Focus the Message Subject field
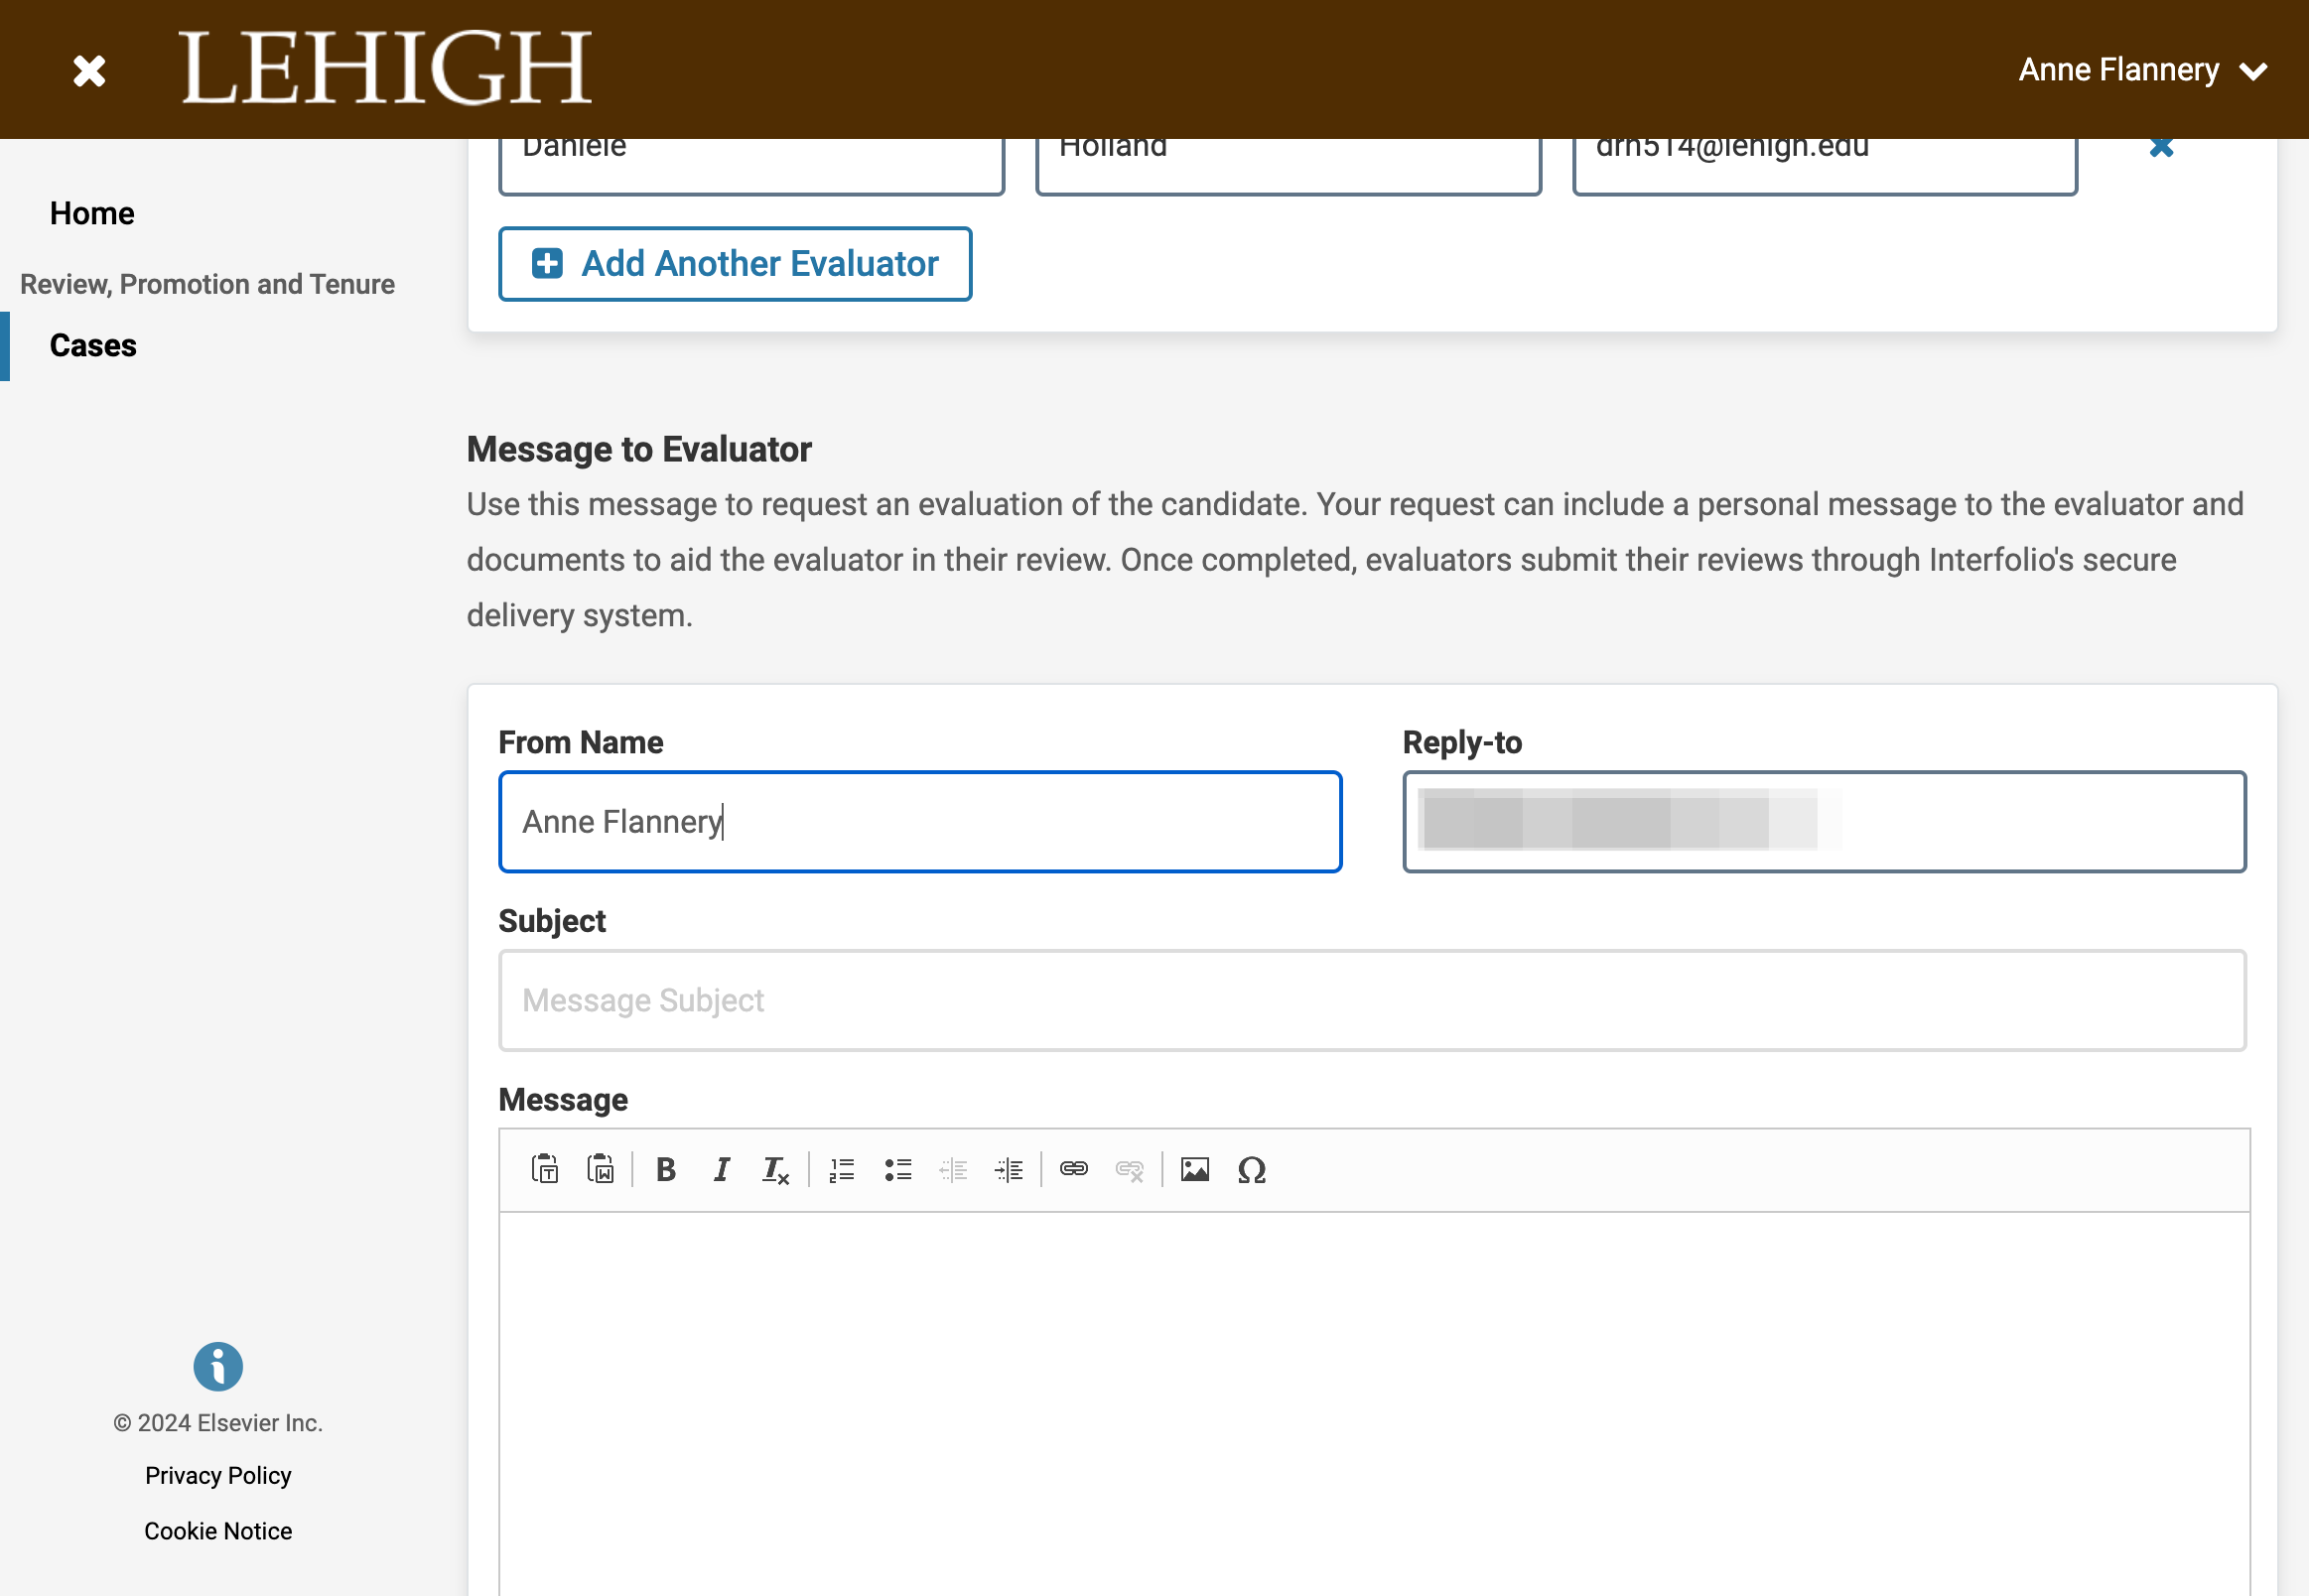Image resolution: width=2309 pixels, height=1596 pixels. point(1372,1000)
